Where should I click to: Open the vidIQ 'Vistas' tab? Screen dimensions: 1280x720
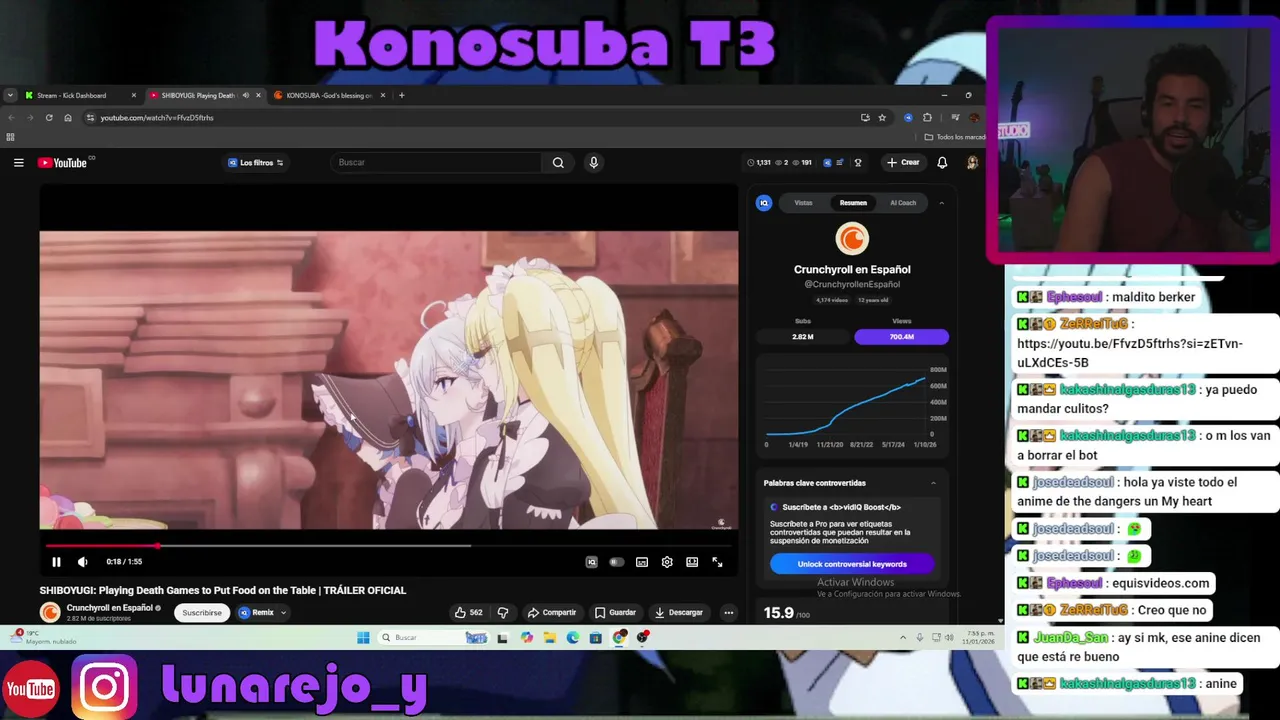803,203
